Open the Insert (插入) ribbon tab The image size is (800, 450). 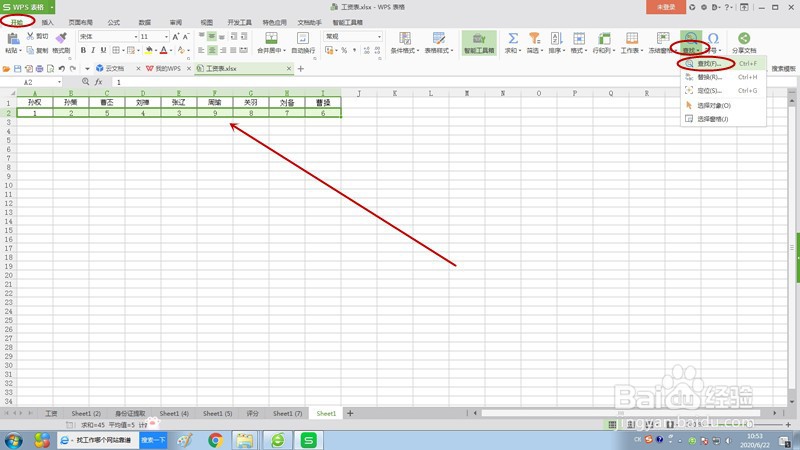click(x=47, y=22)
